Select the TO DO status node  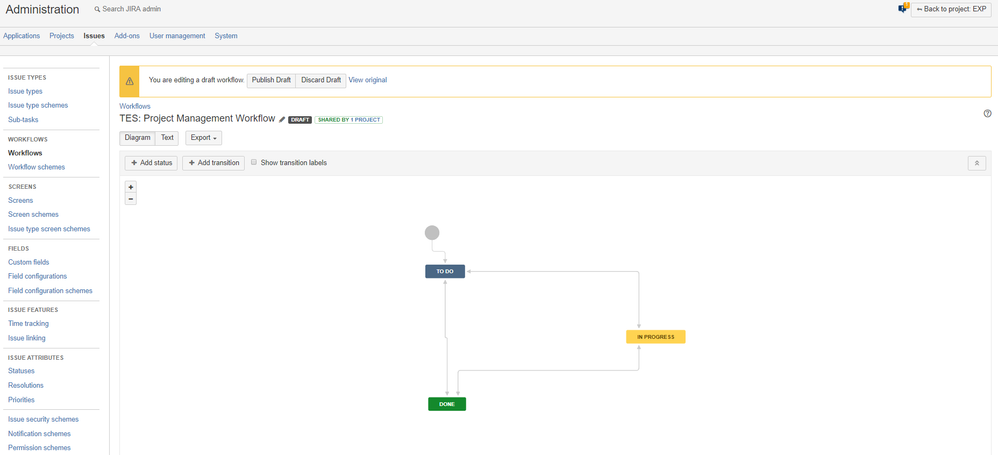click(x=445, y=272)
